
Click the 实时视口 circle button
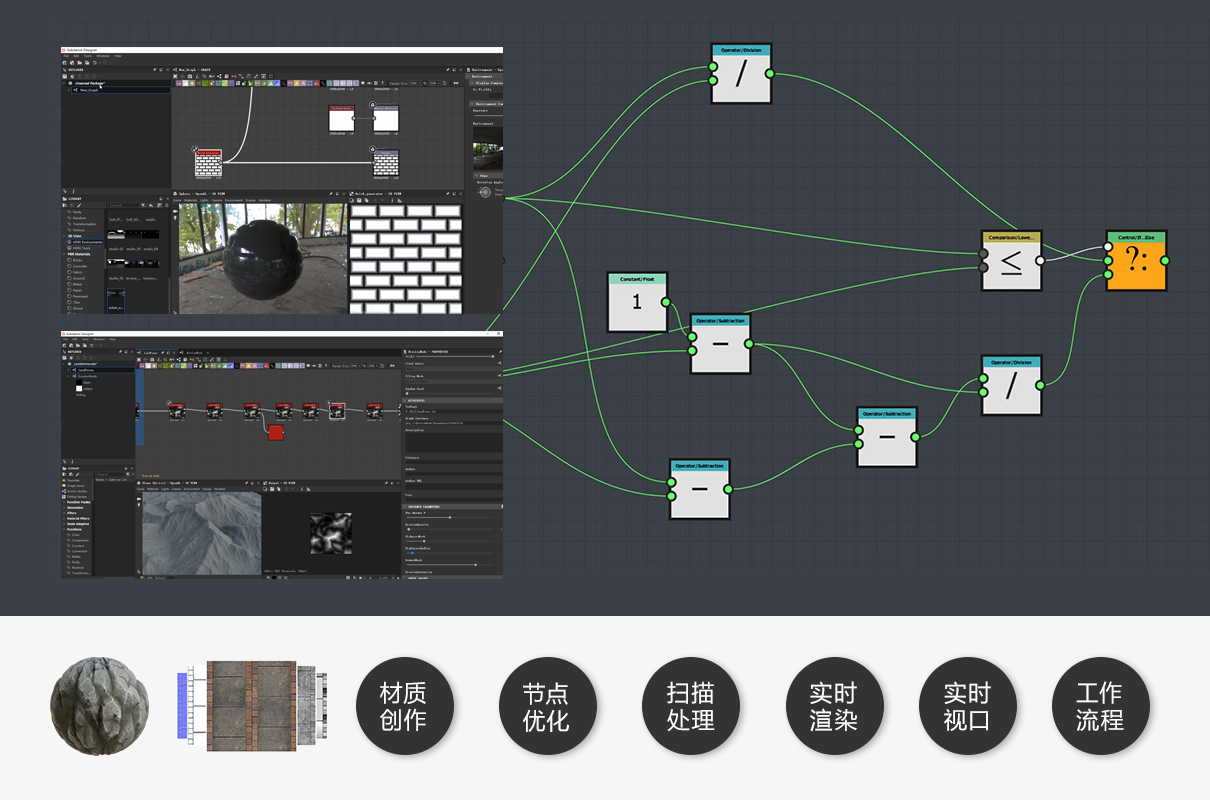point(967,706)
